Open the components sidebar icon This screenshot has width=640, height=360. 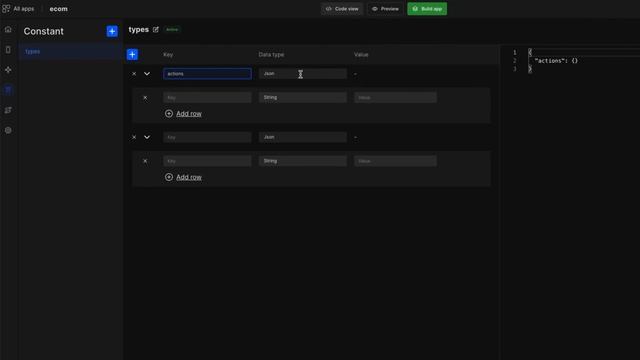click(x=8, y=70)
